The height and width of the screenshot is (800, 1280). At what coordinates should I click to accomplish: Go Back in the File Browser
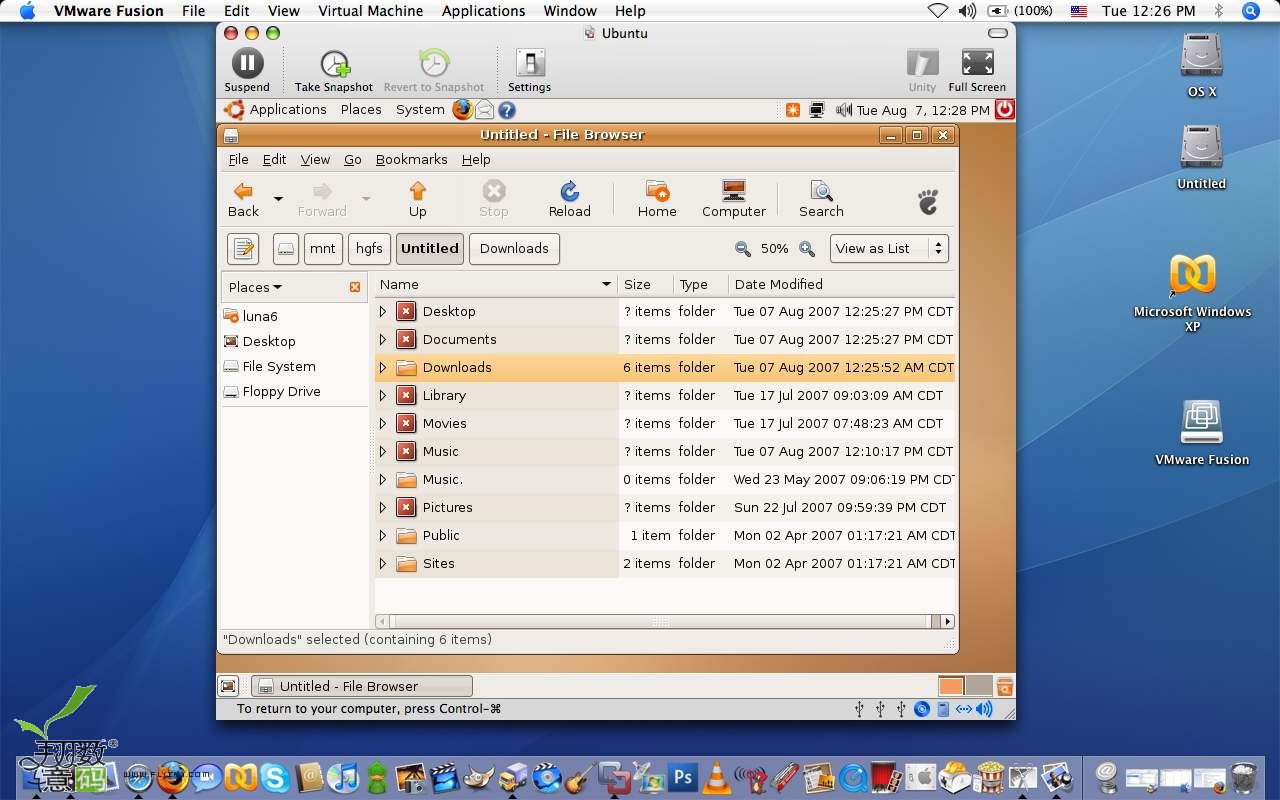(243, 199)
